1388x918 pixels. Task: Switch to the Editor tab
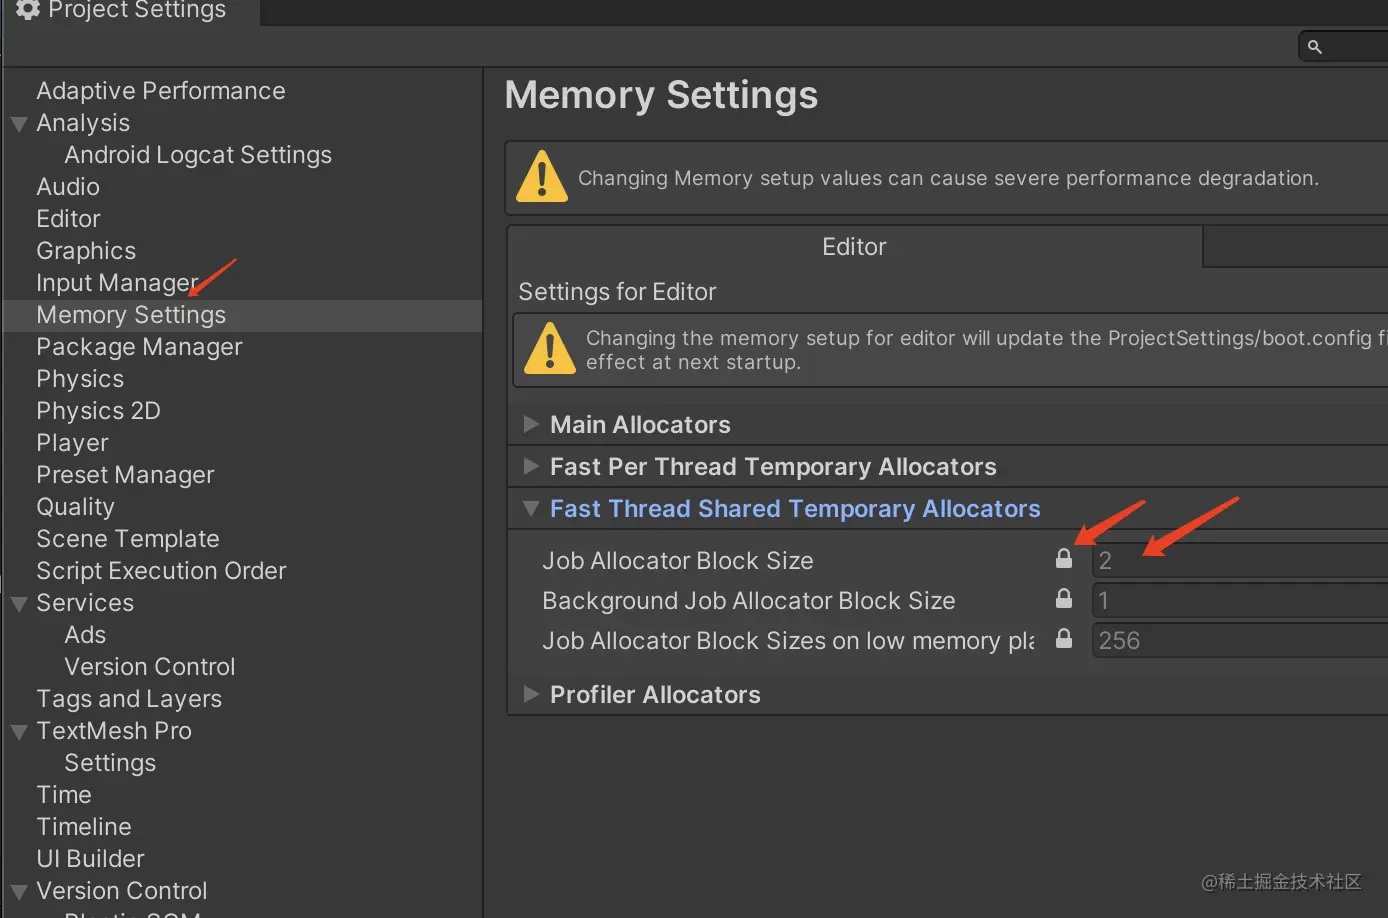pyautogui.click(x=854, y=247)
